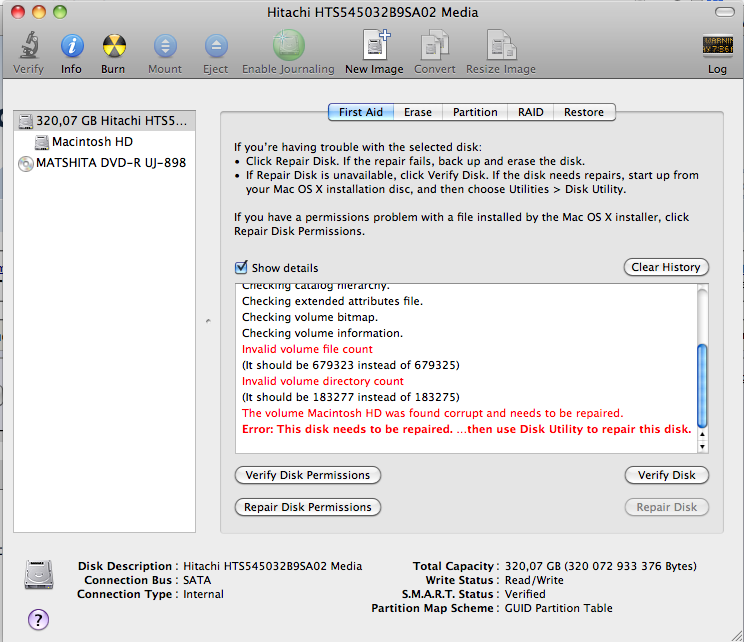Click the Connection Type Internal value
This screenshot has width=744, height=642.
[203, 594]
